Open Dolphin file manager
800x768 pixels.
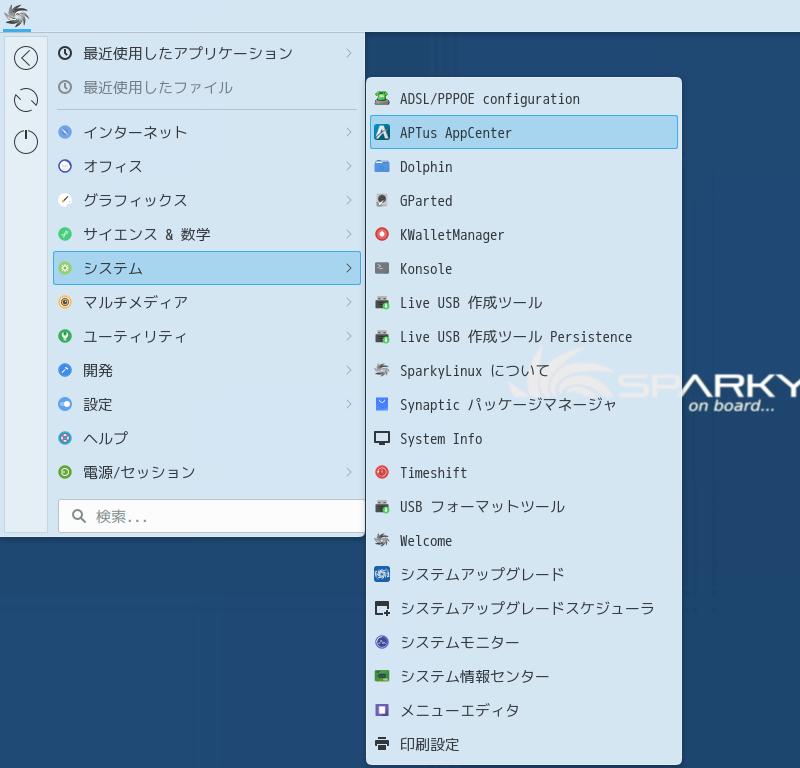tap(524, 166)
